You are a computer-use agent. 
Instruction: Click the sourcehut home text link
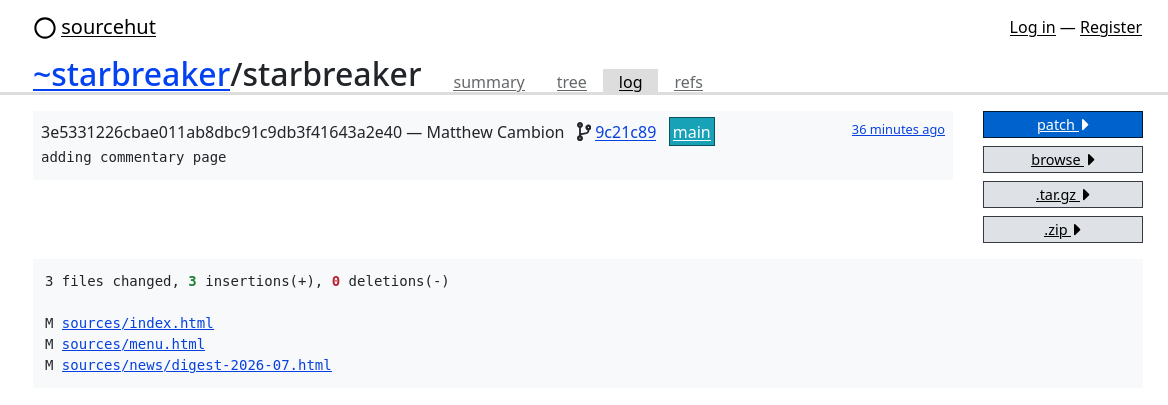[x=109, y=28]
